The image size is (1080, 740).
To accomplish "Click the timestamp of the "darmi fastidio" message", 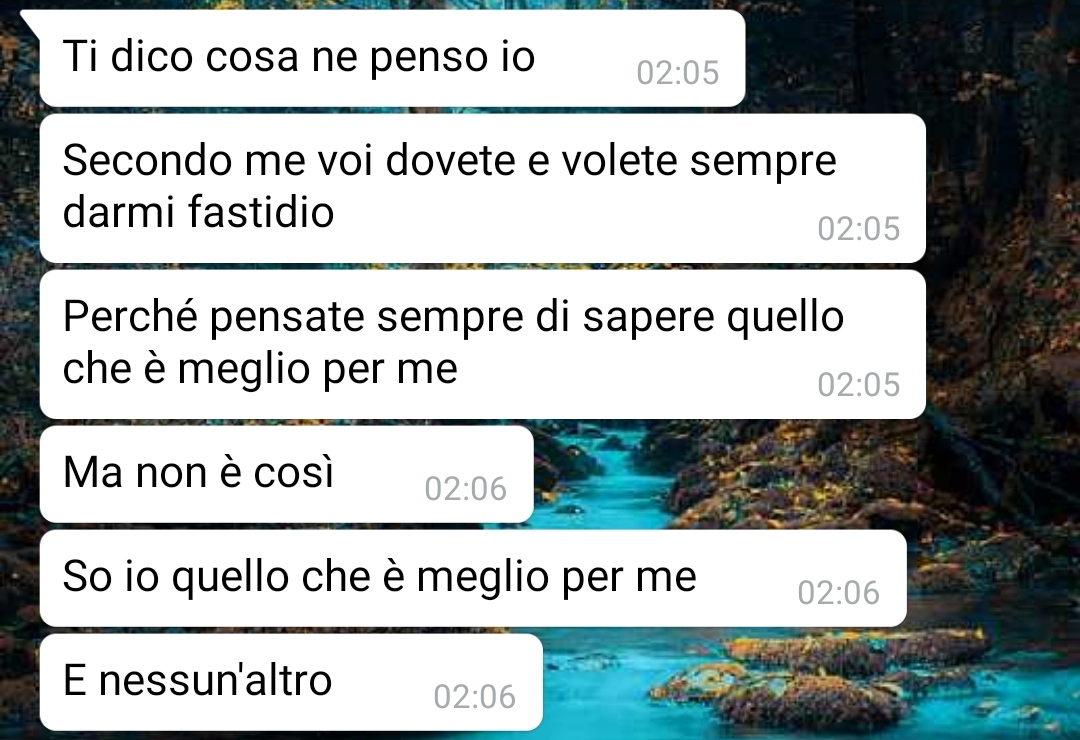I will click(x=858, y=229).
